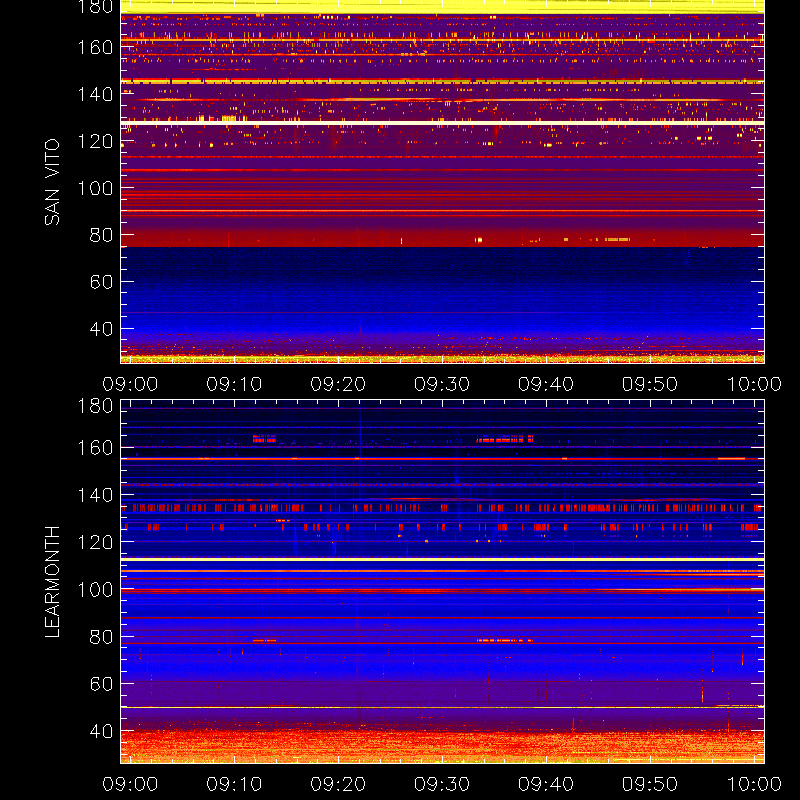Click 09:20 time label under San Vito plot
The image size is (800, 800).
click(338, 384)
